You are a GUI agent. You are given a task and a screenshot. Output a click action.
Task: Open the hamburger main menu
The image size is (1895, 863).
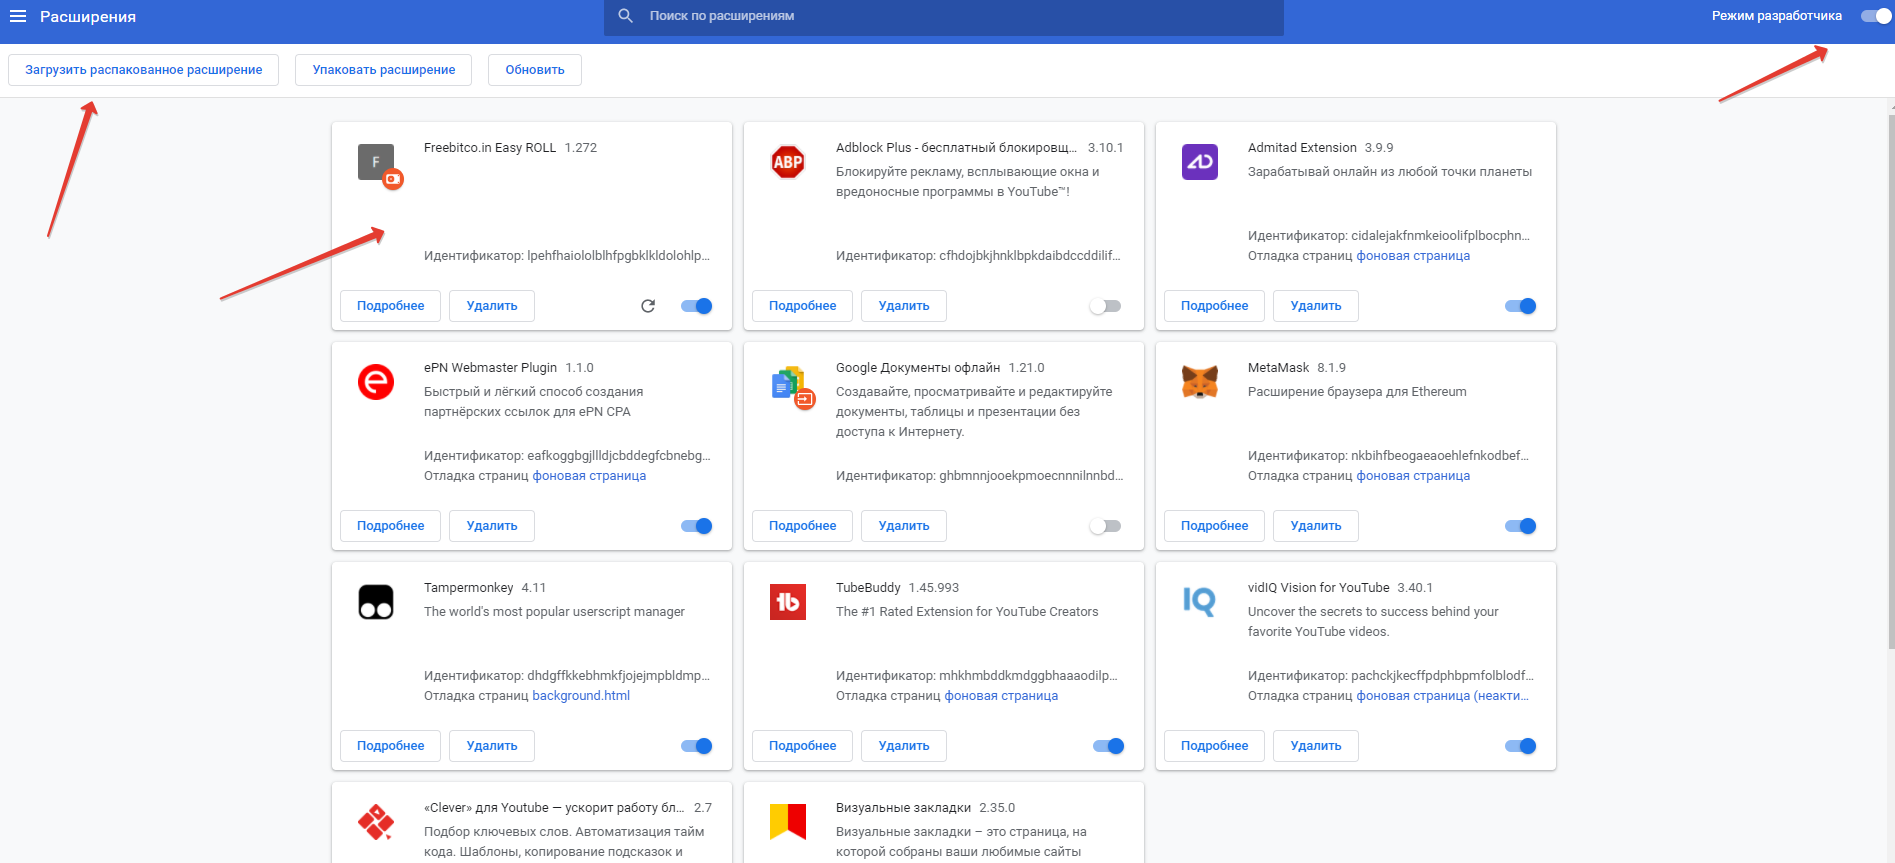tap(18, 16)
